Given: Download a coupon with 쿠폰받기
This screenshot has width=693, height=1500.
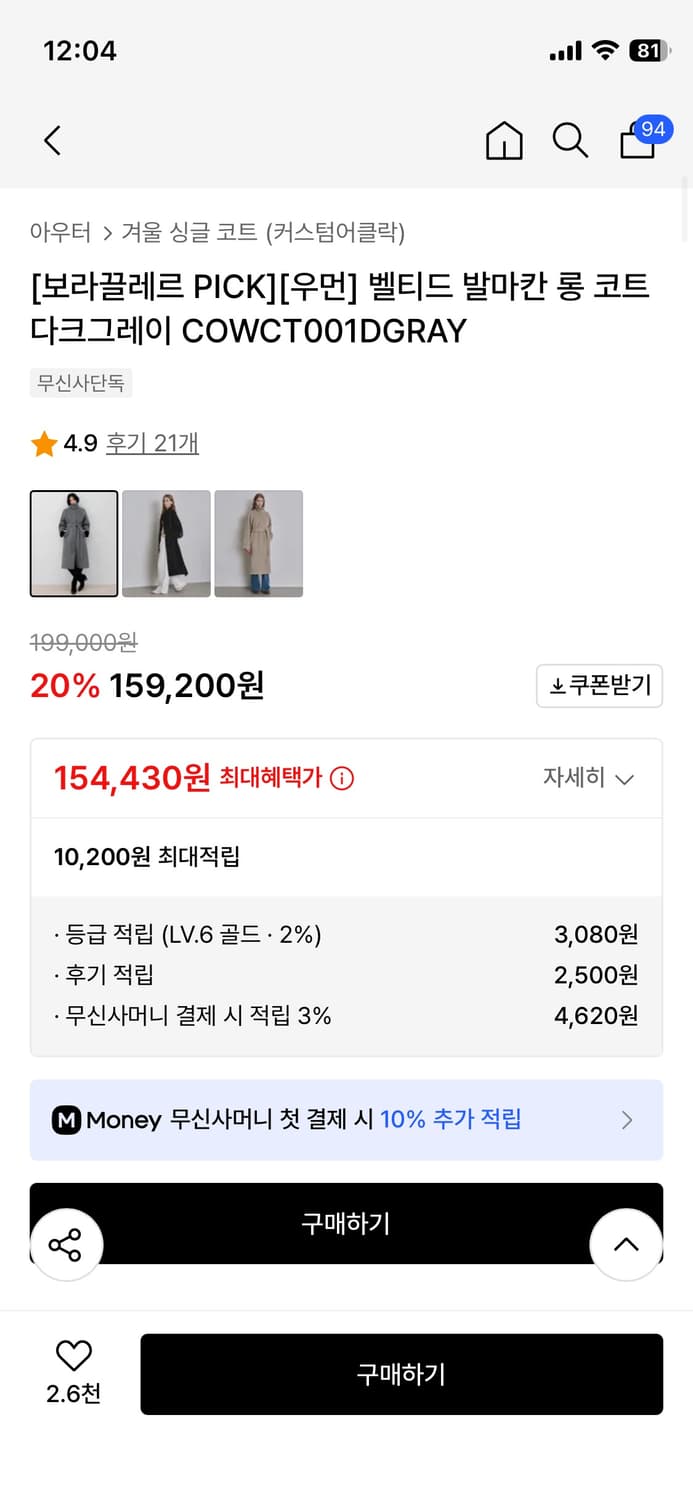Looking at the screenshot, I should [599, 686].
